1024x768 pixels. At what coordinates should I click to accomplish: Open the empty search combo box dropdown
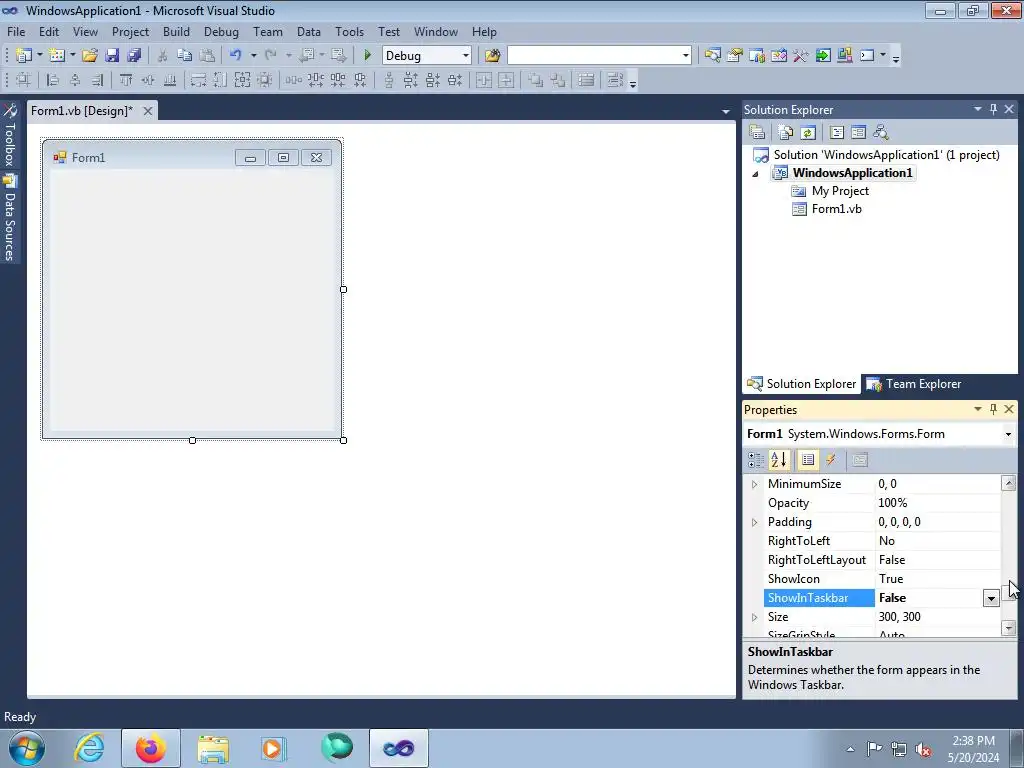(685, 56)
